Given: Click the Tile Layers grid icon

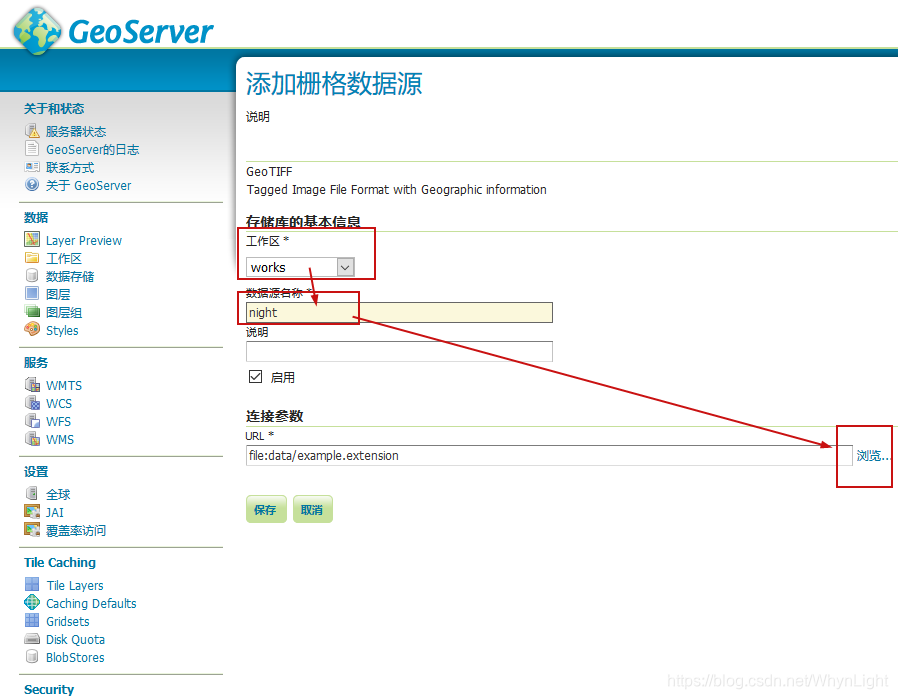Looking at the screenshot, I should [32, 584].
